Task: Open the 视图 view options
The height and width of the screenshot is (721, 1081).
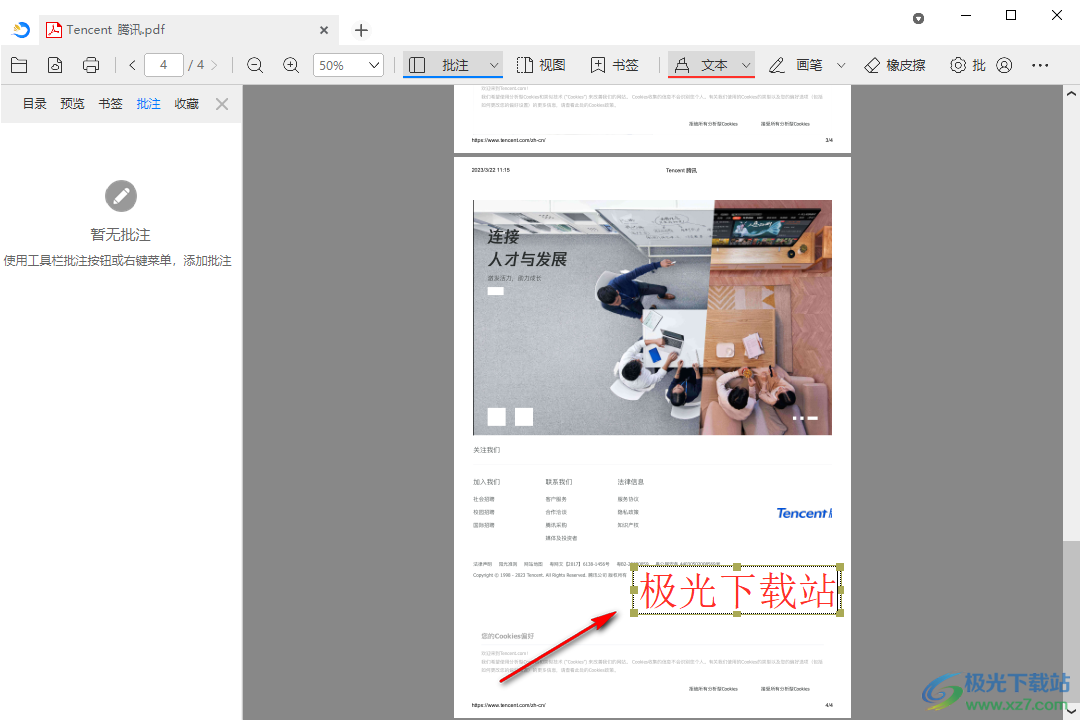Action: (541, 65)
